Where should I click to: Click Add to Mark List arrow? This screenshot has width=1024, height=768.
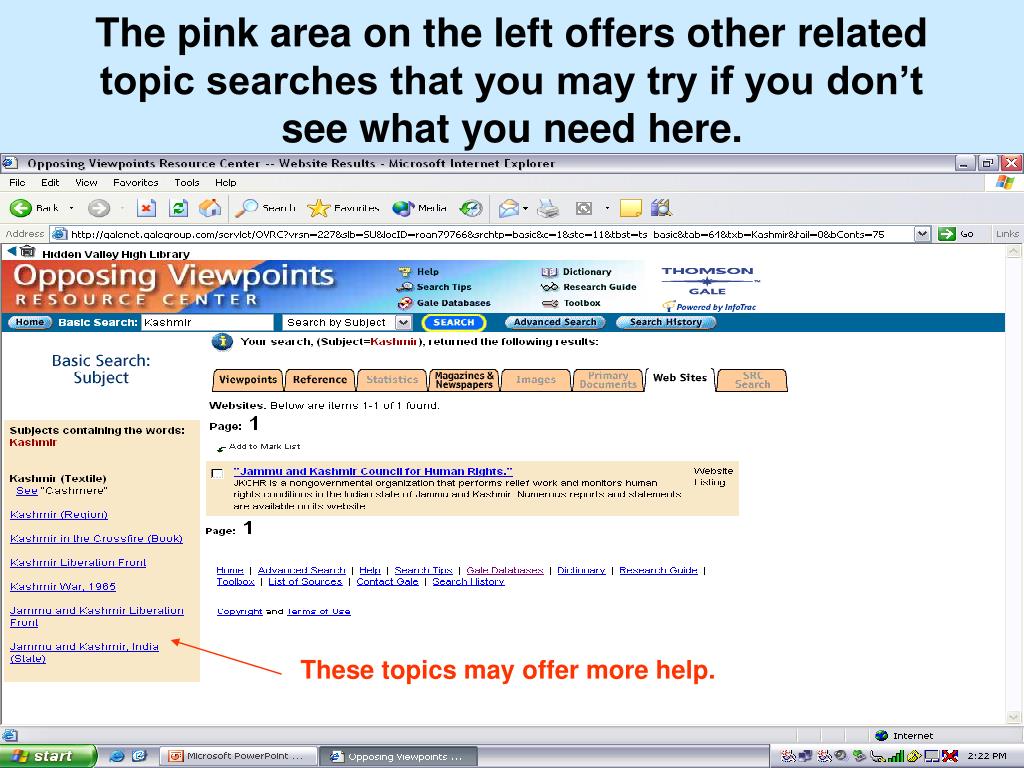(222, 448)
